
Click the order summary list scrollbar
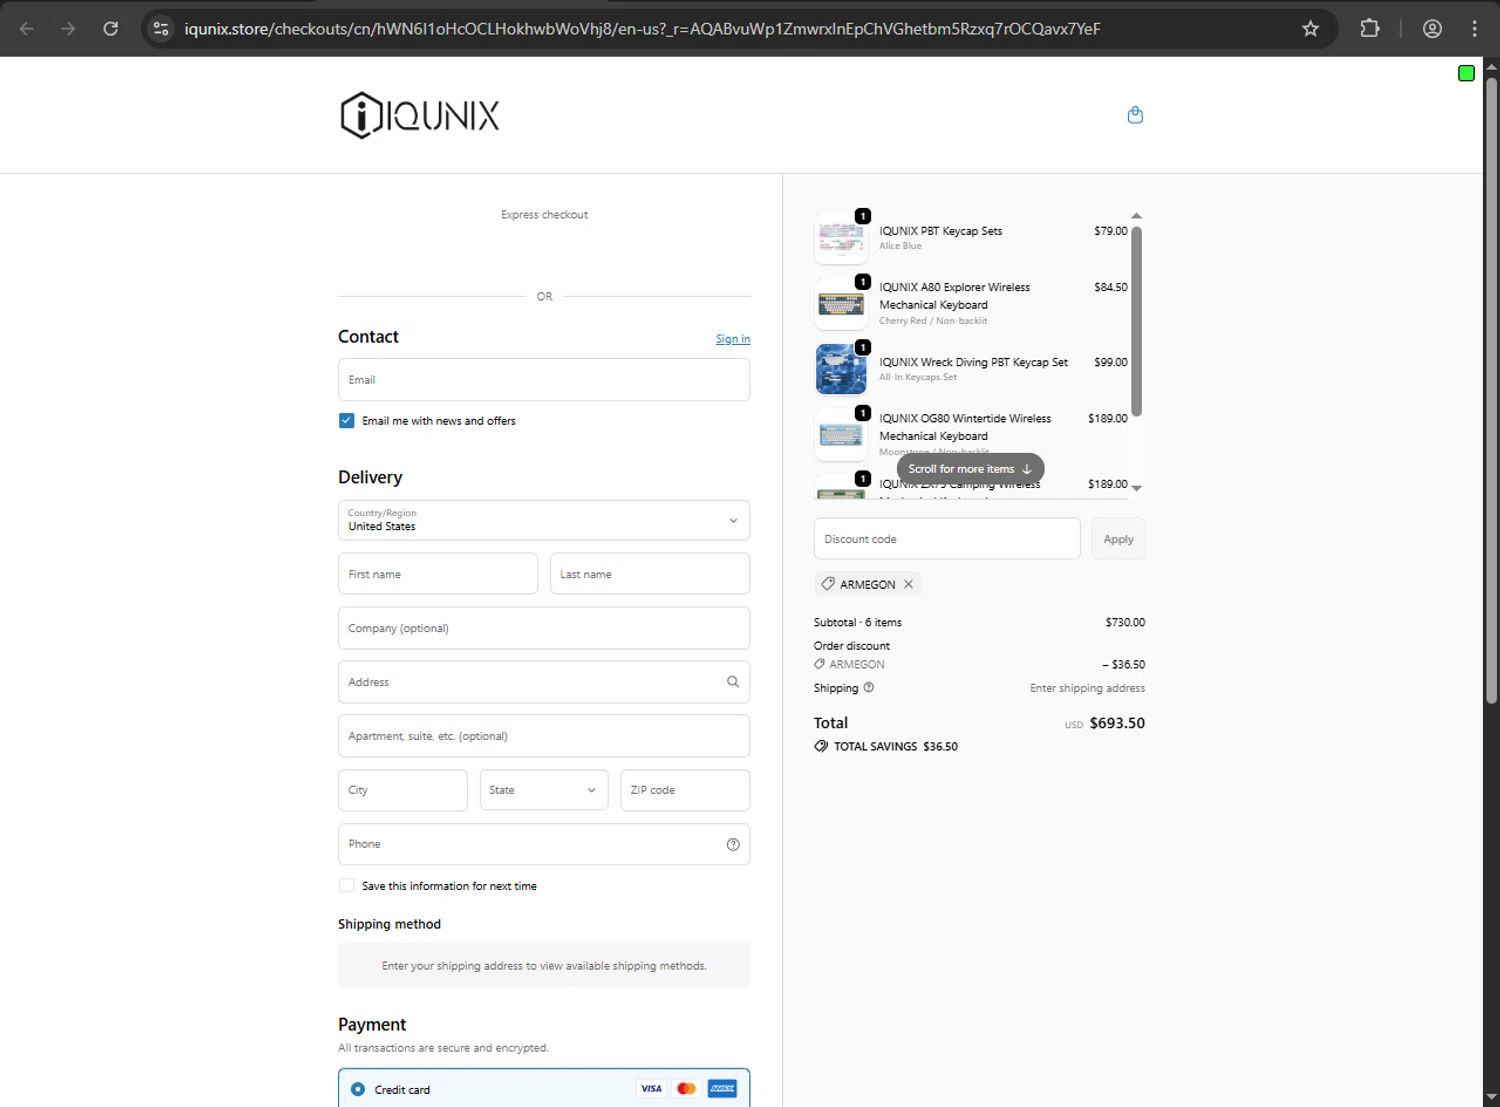[1136, 320]
